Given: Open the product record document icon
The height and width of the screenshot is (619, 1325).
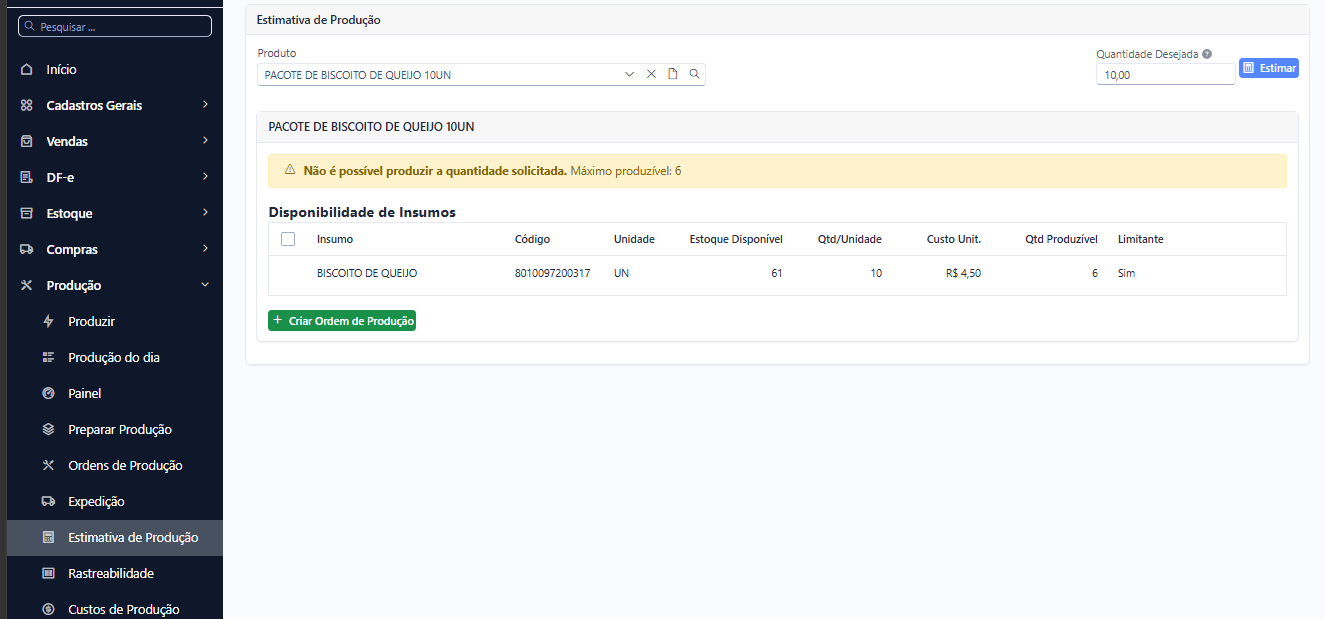Looking at the screenshot, I should click(x=673, y=74).
